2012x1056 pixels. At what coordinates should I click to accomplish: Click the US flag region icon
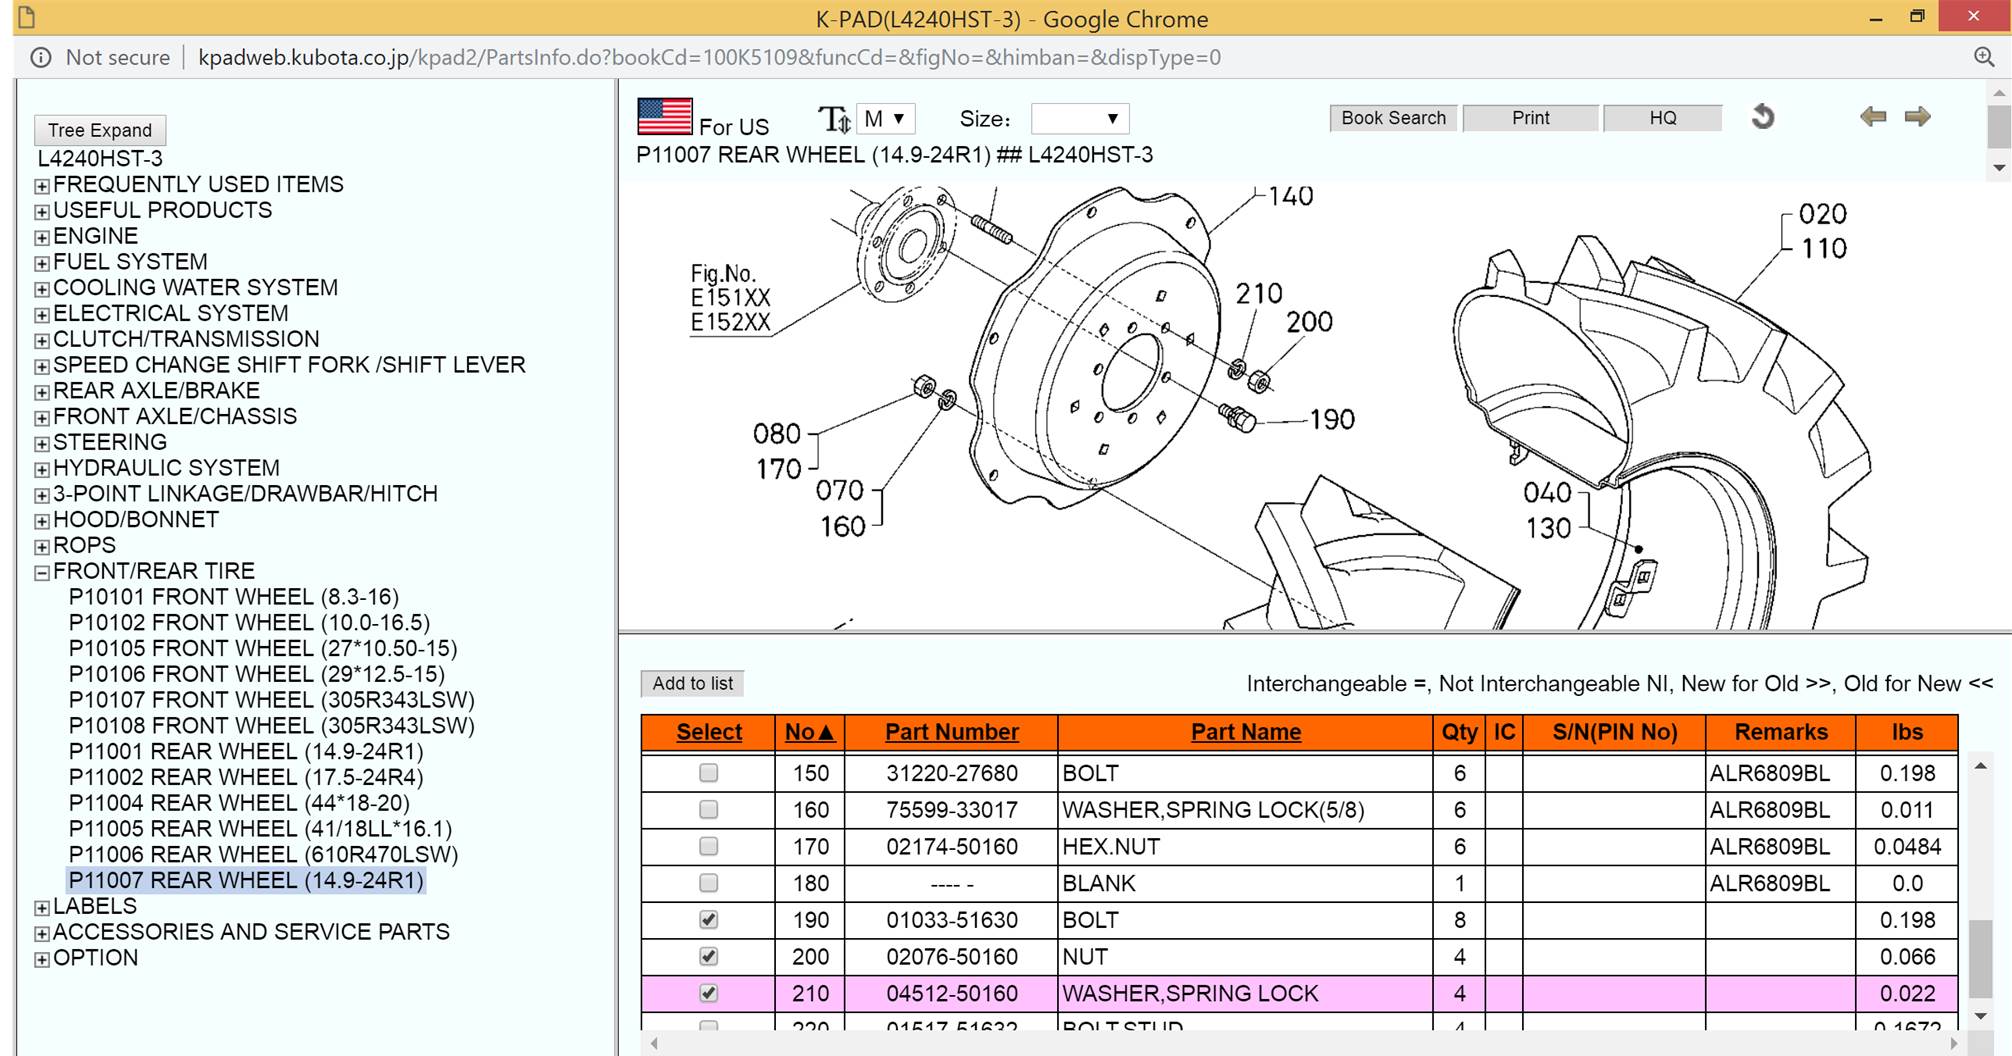664,117
